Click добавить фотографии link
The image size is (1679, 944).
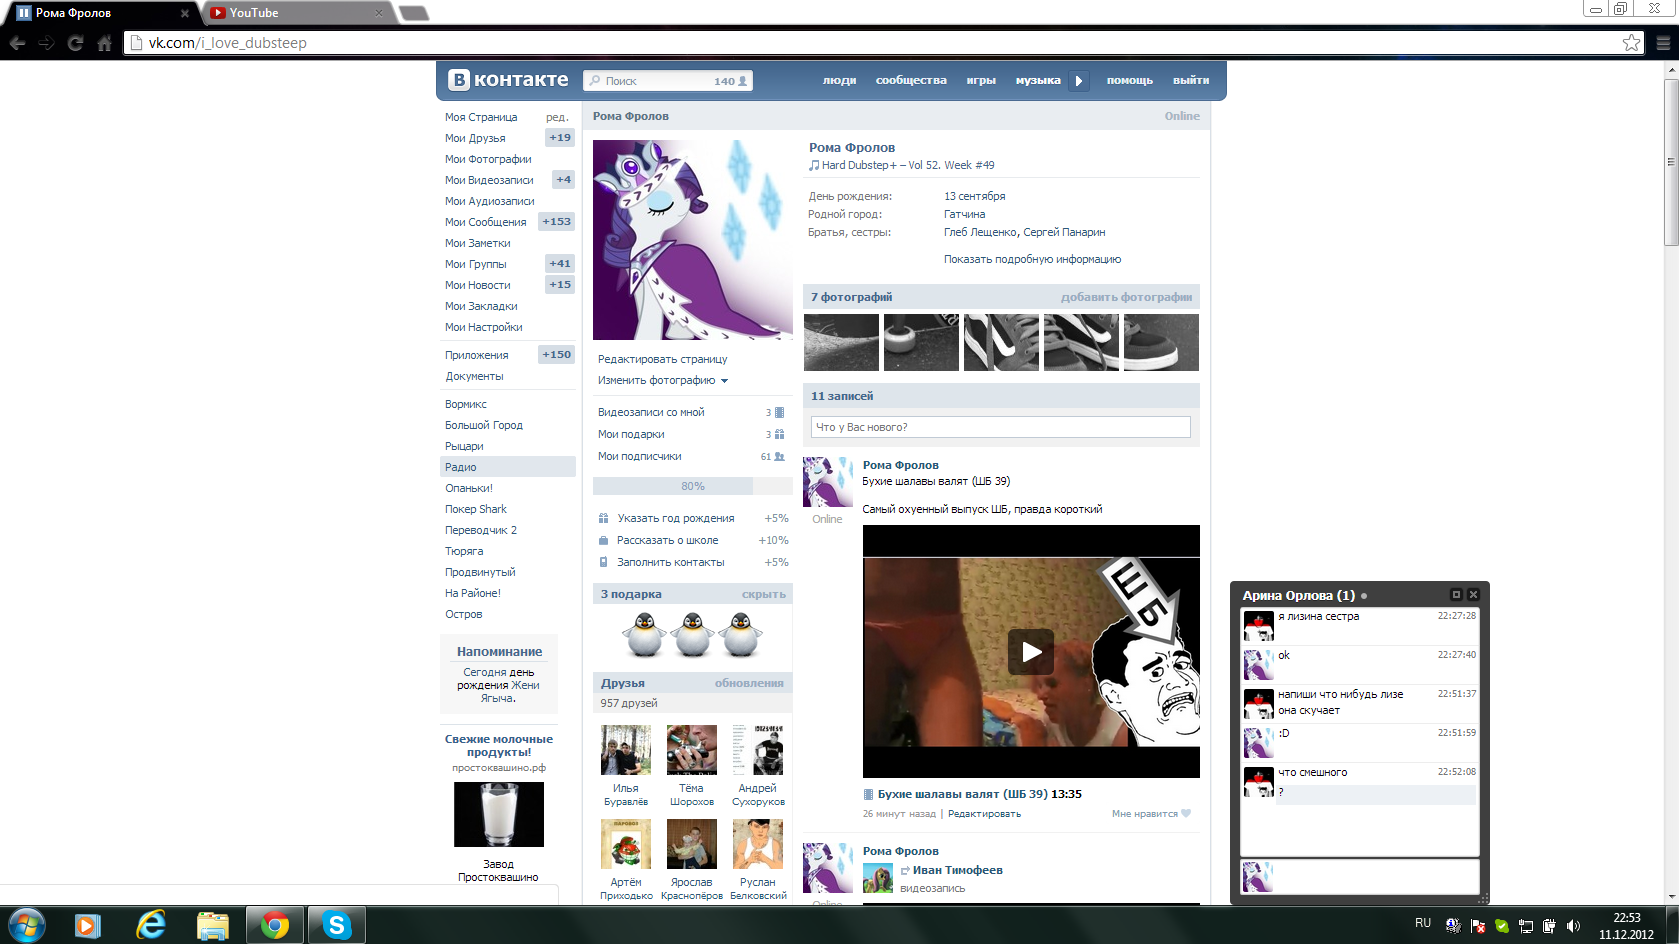pyautogui.click(x=1126, y=297)
